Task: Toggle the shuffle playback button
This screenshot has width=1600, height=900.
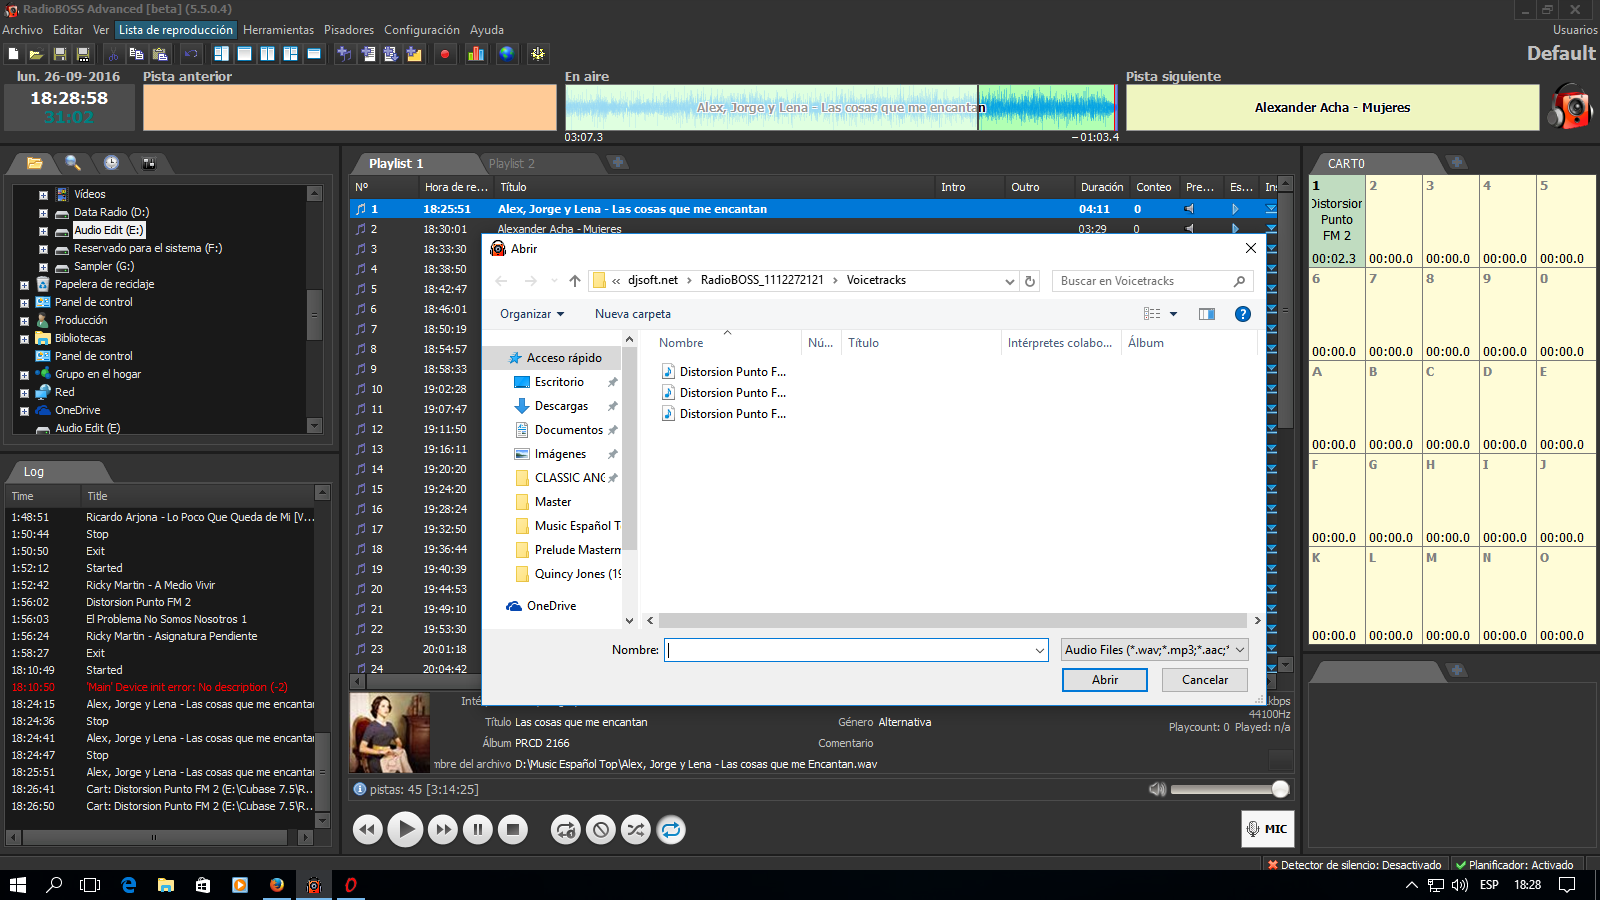Action: [x=636, y=829]
